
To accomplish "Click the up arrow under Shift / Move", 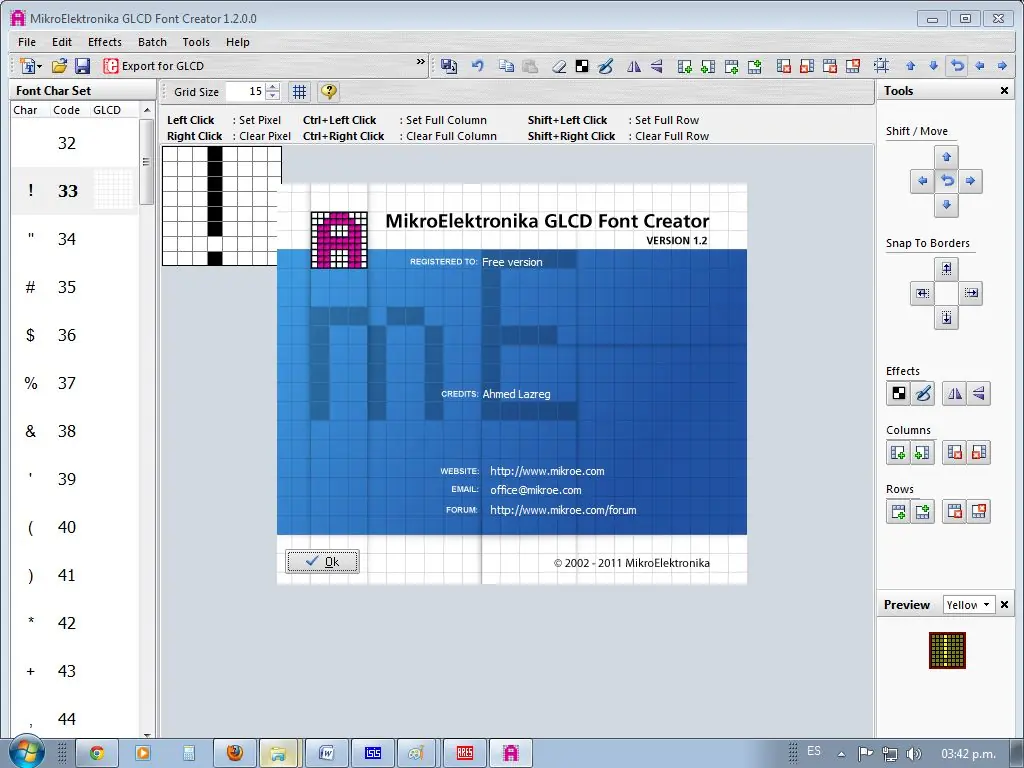I will 946,157.
